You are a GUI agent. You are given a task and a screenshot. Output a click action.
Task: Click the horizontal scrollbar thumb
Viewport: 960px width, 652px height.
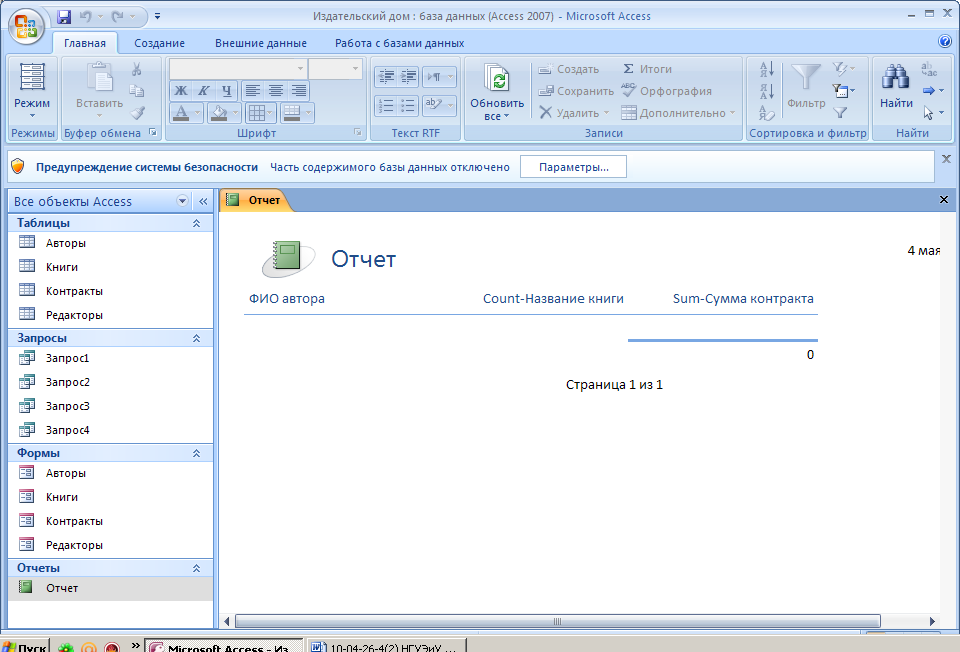(557, 621)
